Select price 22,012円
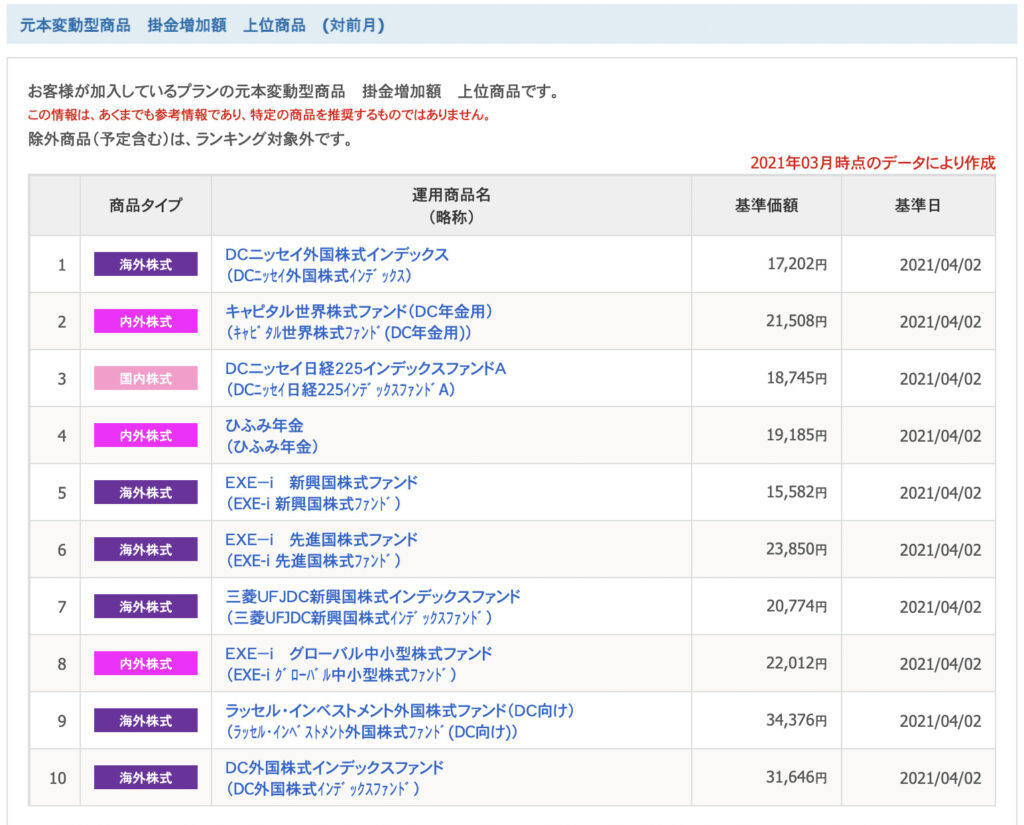Screen dimensions: 1024x825 pyautogui.click(x=796, y=663)
